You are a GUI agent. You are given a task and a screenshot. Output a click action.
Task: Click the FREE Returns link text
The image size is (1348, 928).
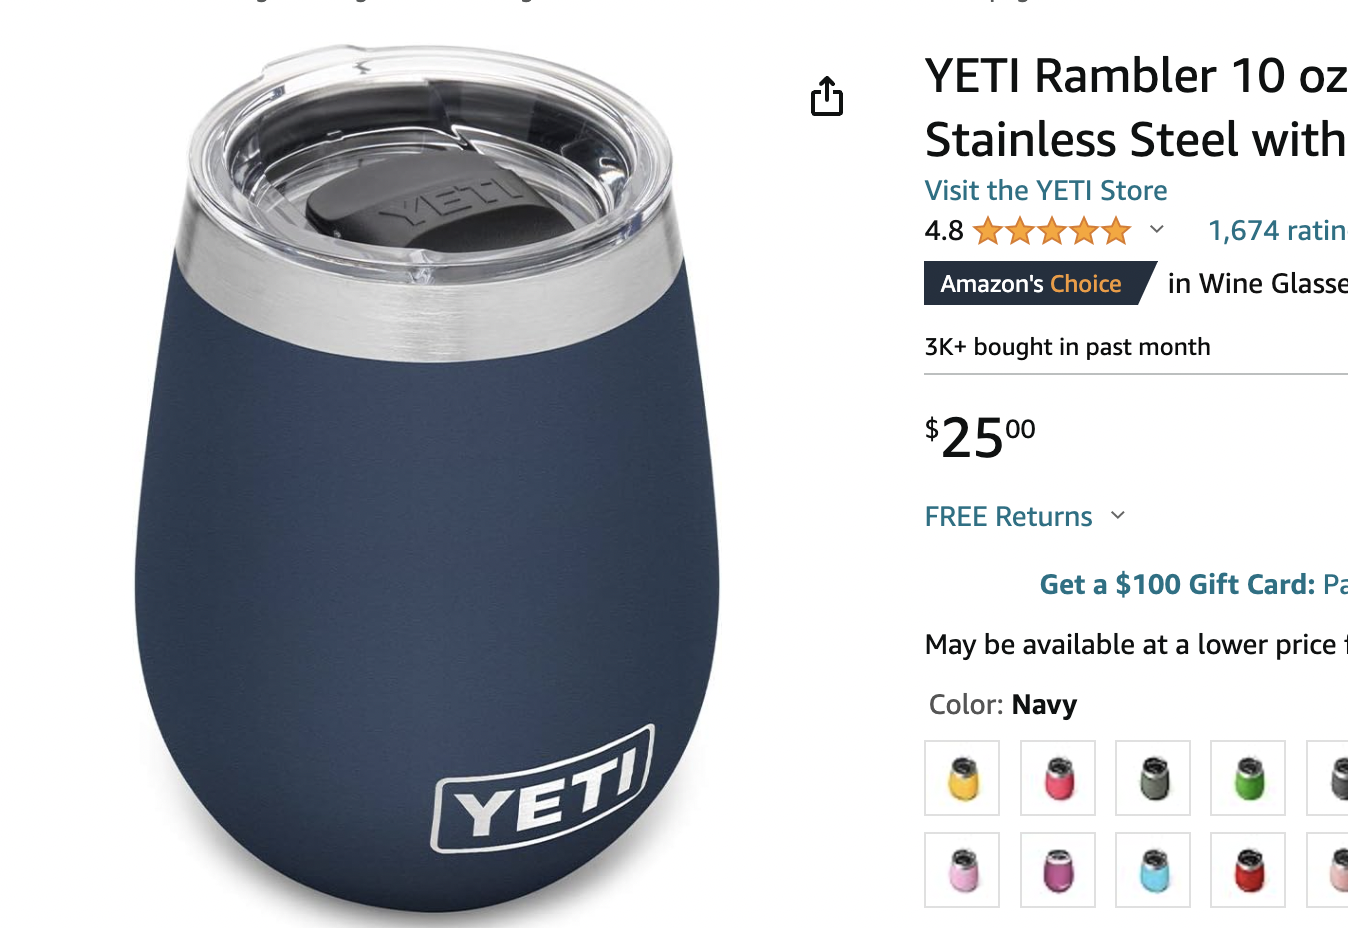point(1008,516)
